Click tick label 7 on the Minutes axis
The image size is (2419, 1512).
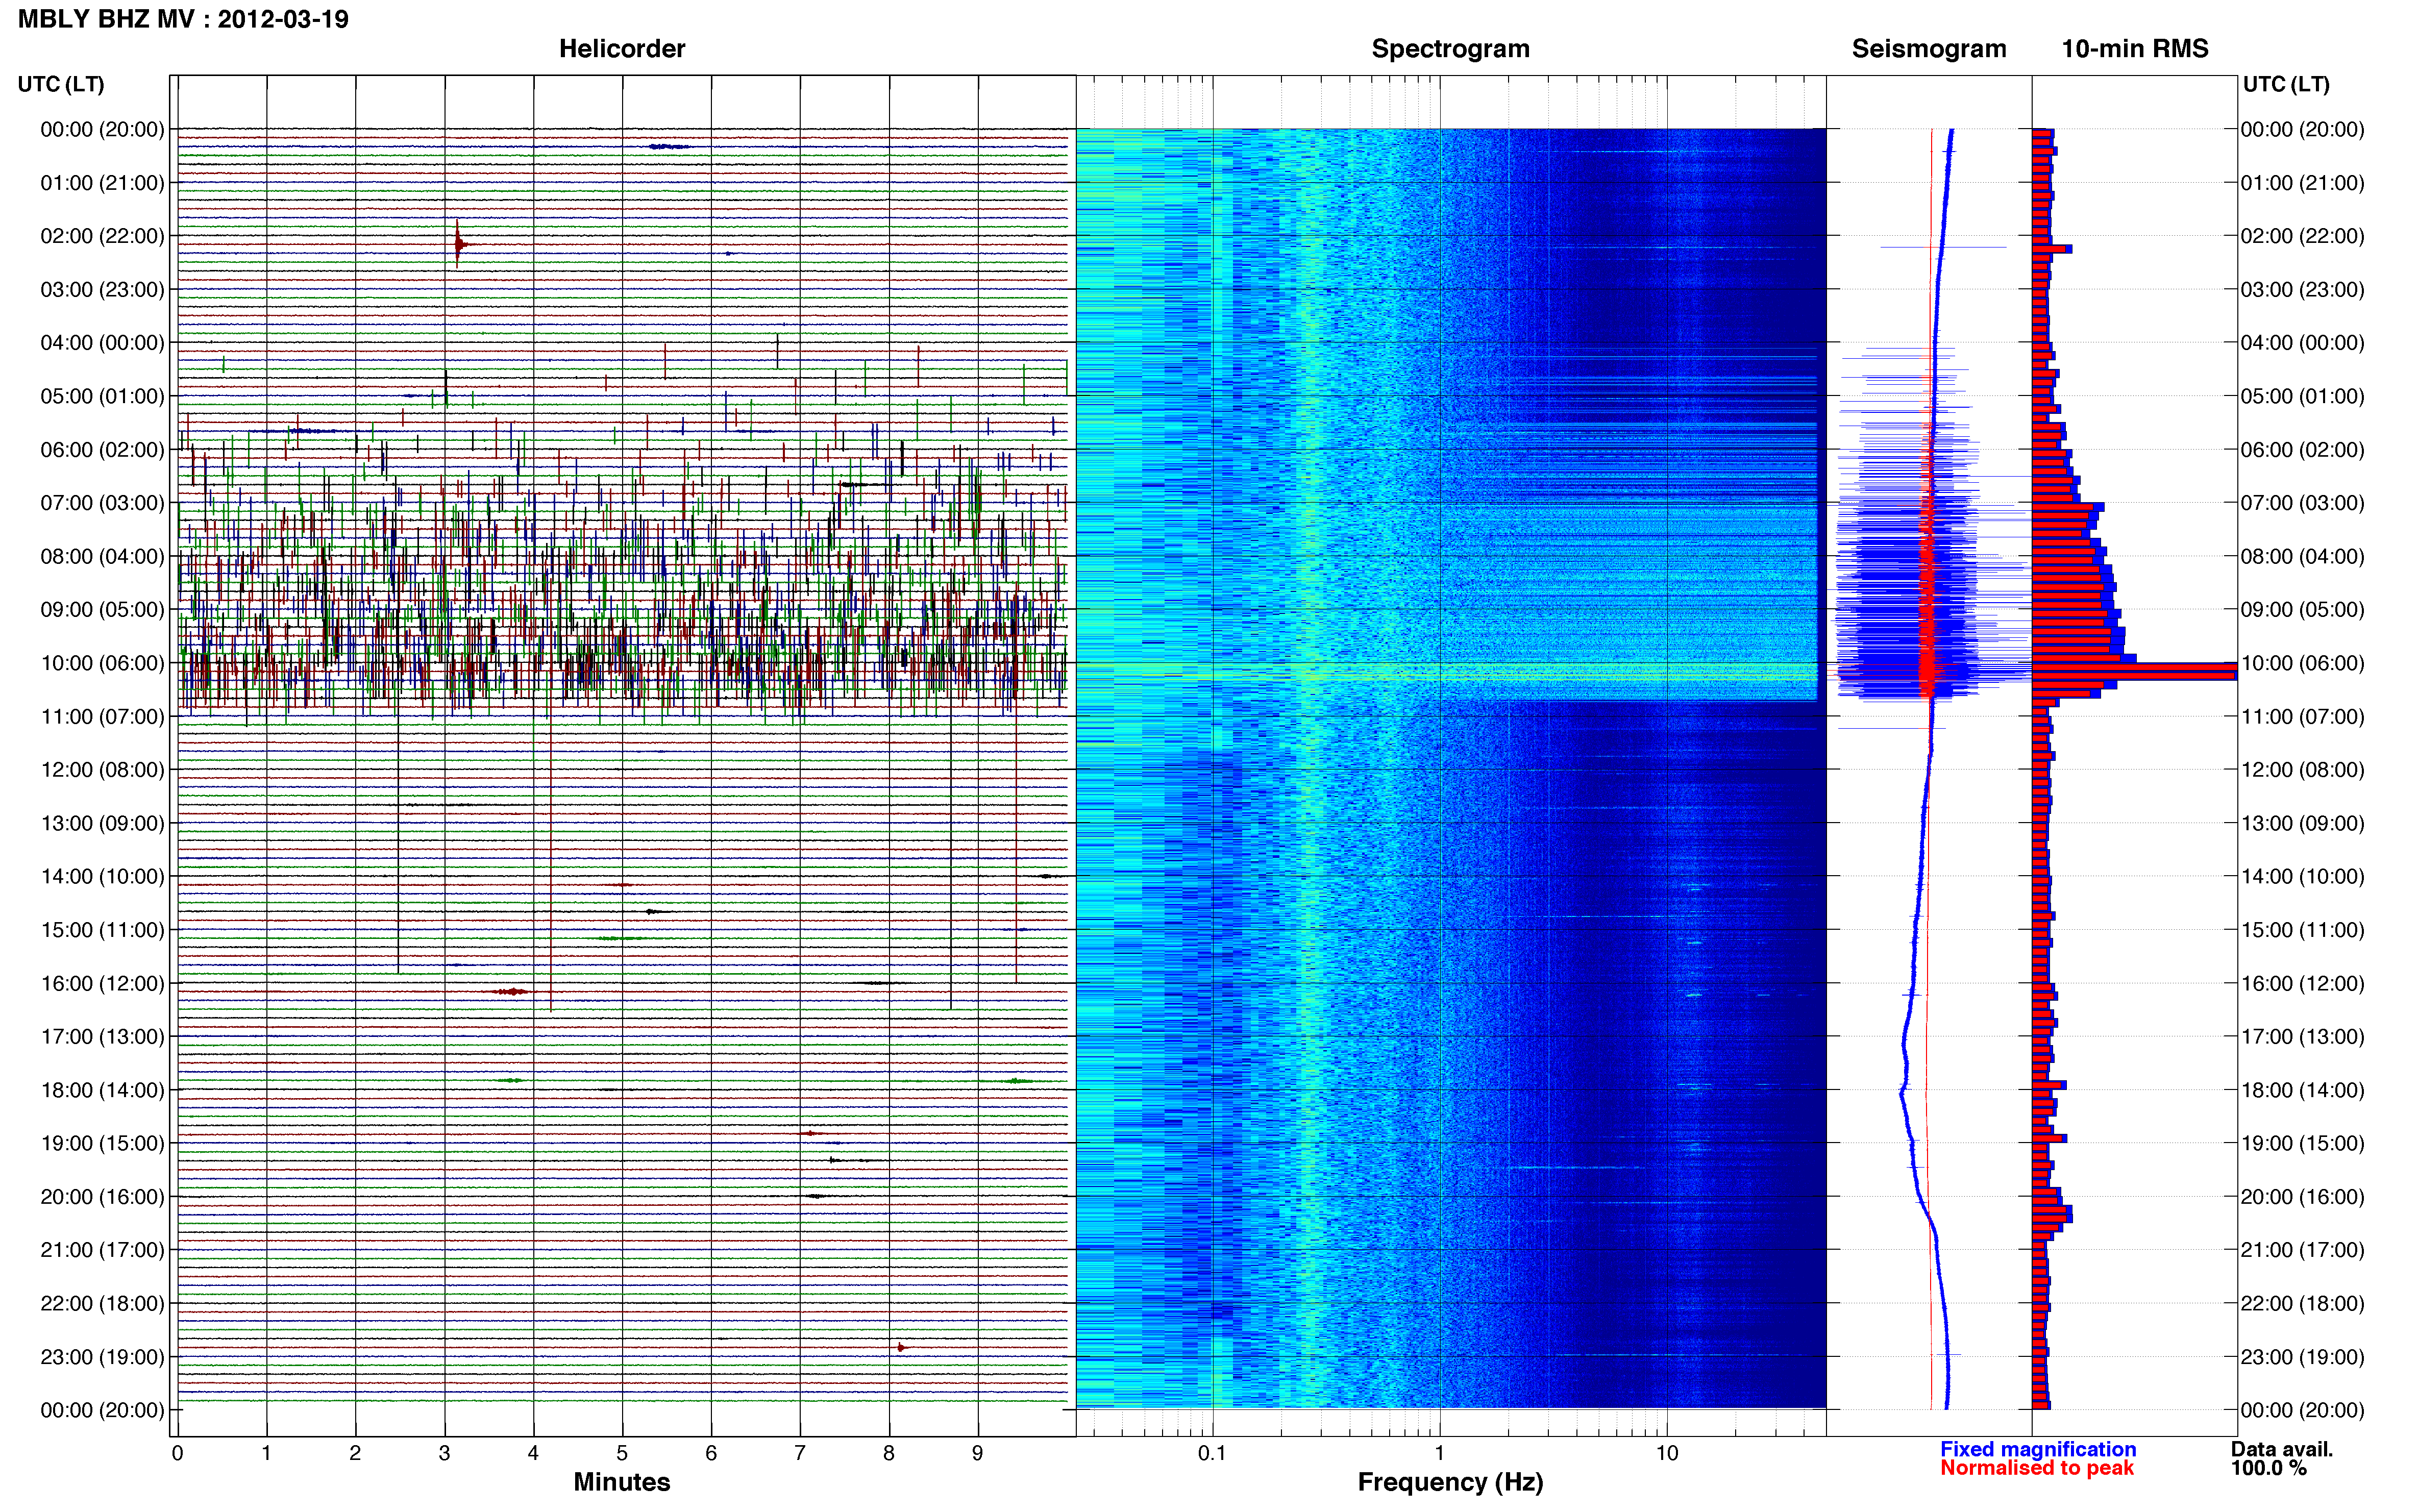pos(800,1453)
